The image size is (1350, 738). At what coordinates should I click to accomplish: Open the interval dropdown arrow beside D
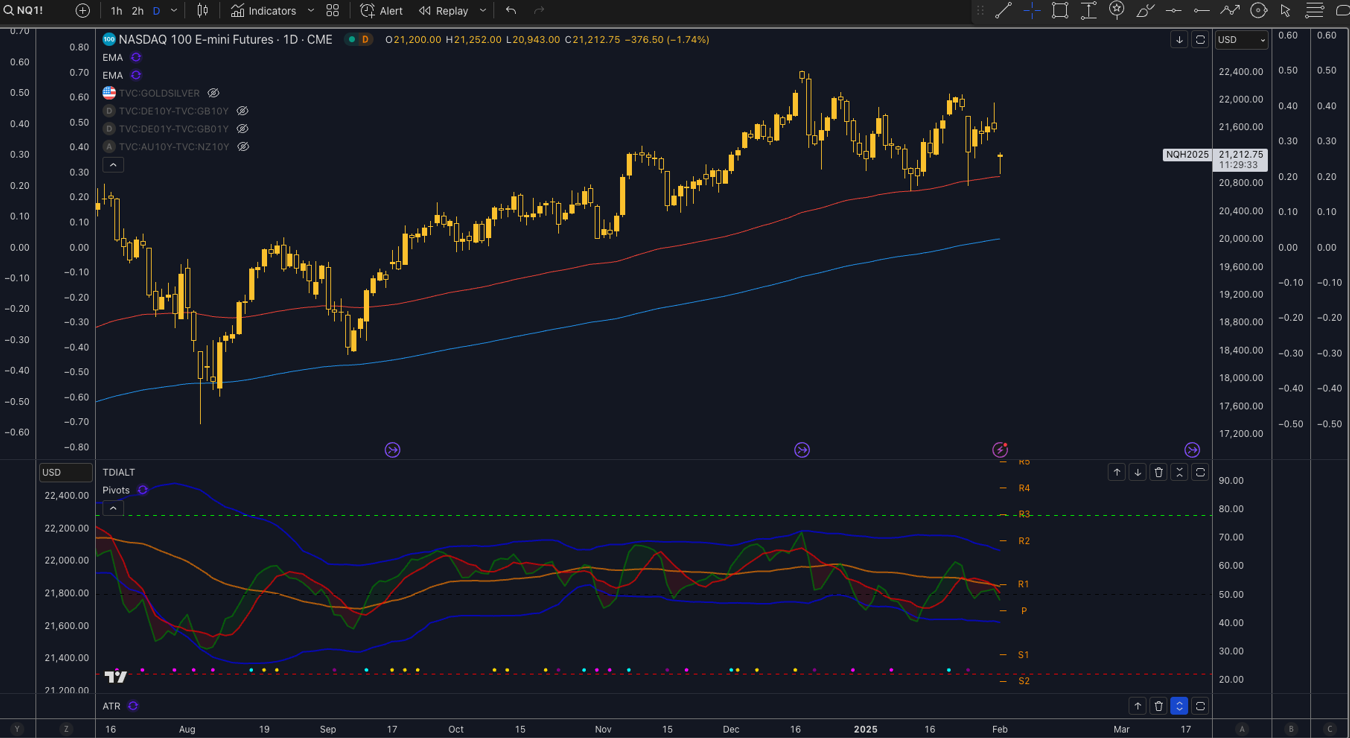[174, 11]
